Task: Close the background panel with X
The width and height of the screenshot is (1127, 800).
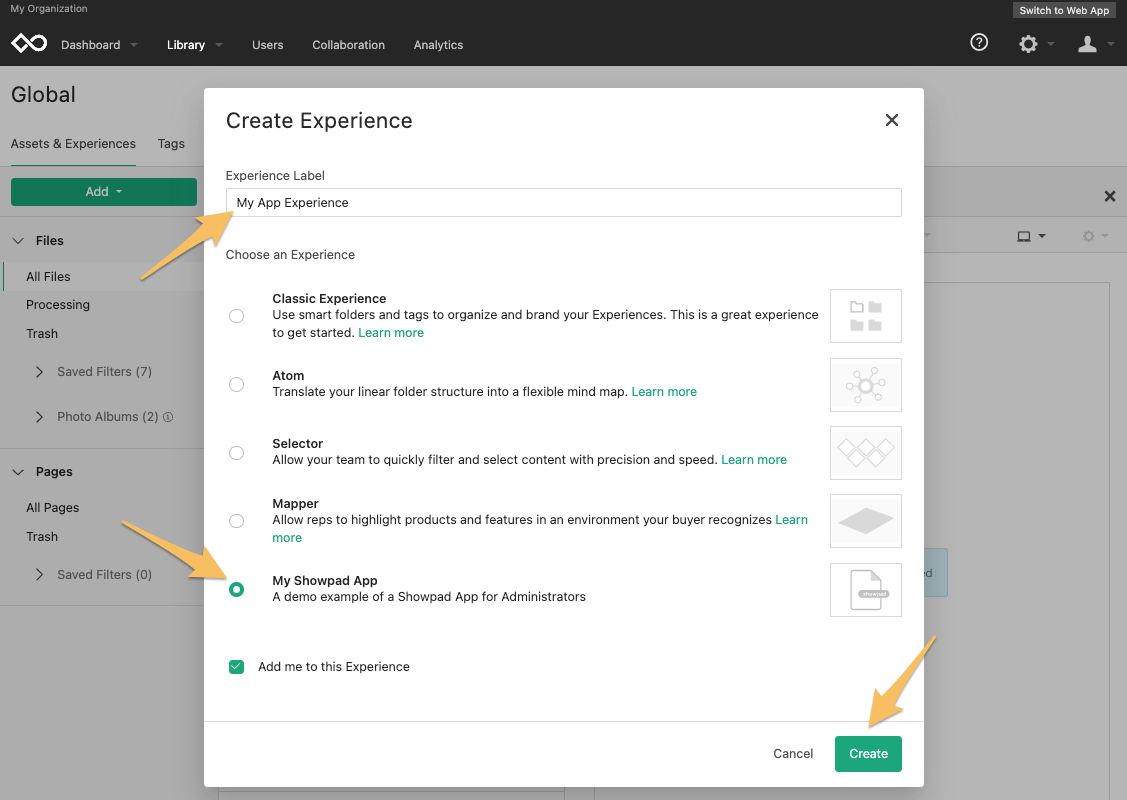Action: click(x=1110, y=196)
